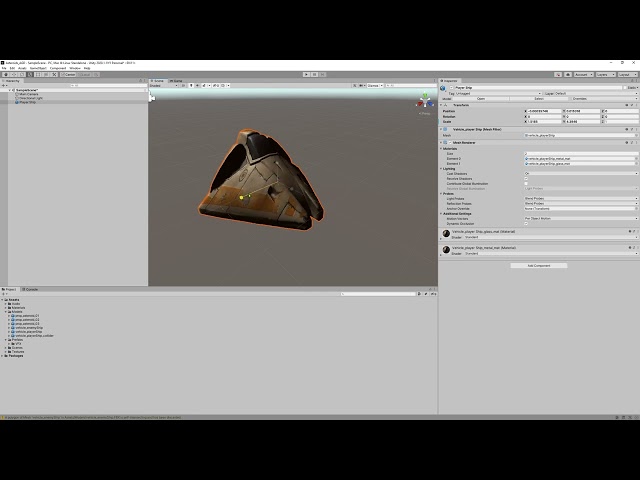This screenshot has width=640, height=480.
Task: Toggle scene lighting bulb icon
Action: (191, 85)
